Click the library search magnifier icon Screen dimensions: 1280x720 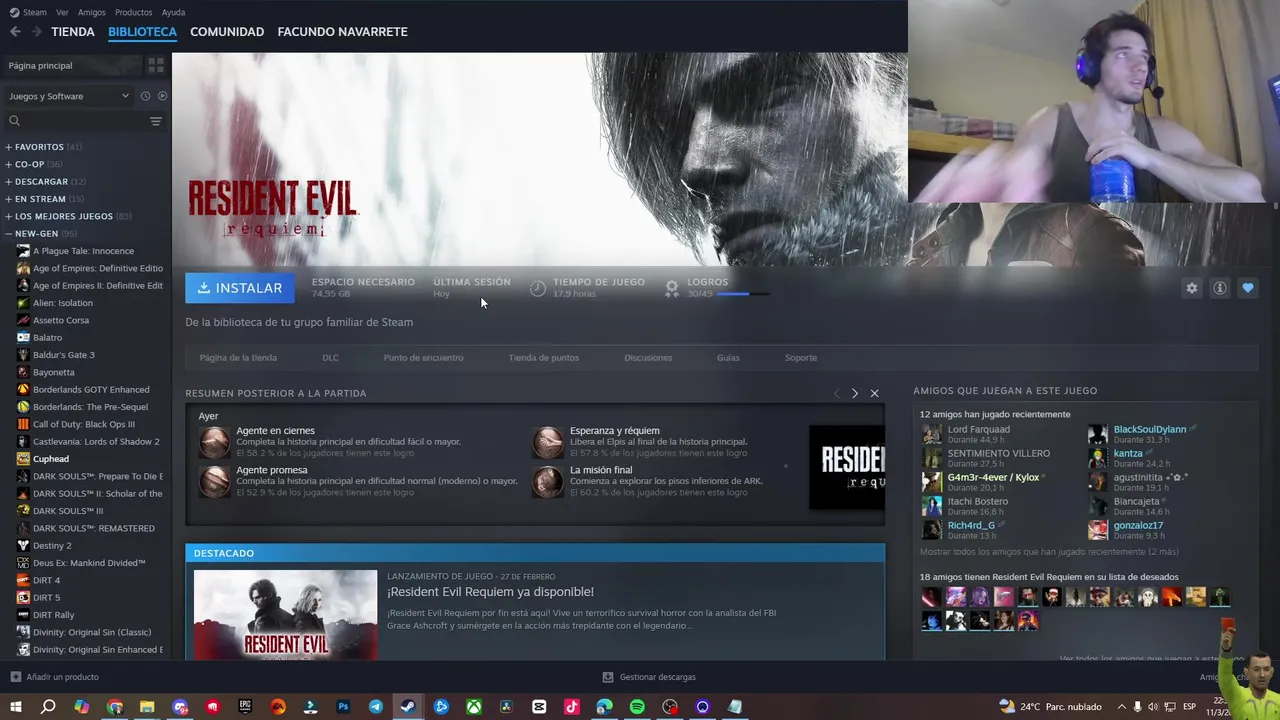tap(14, 121)
